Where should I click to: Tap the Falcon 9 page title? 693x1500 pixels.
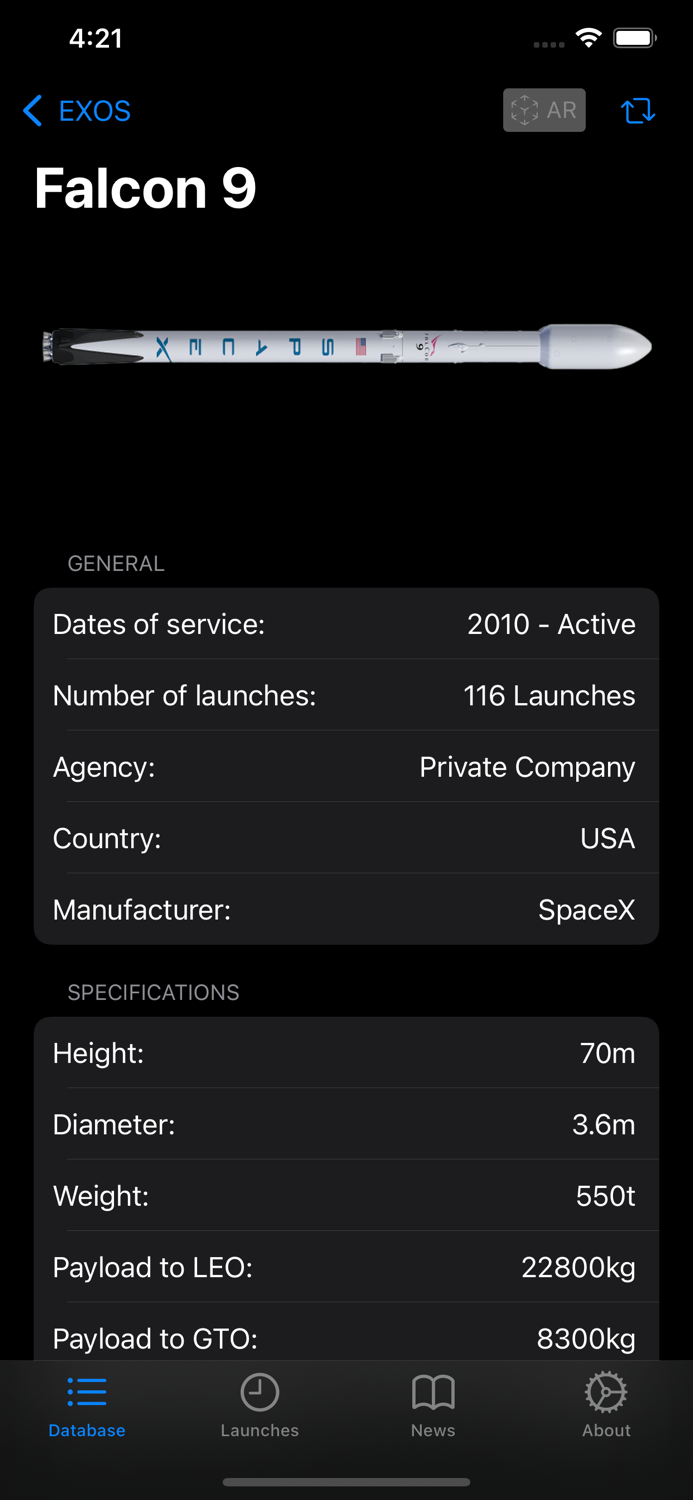point(146,188)
